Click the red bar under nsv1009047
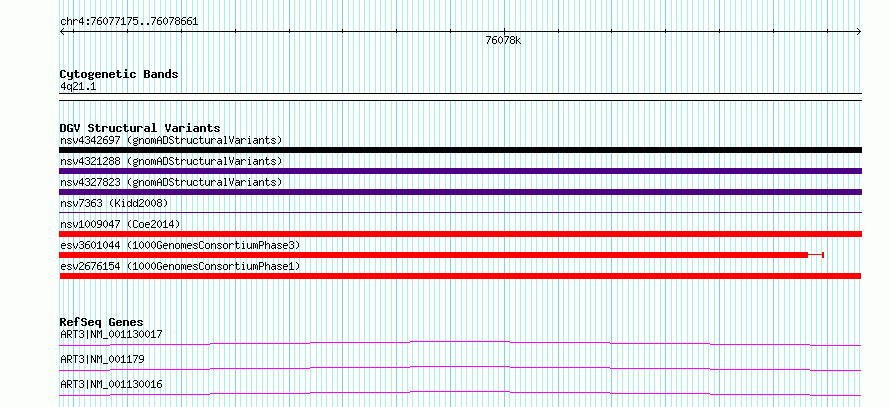This screenshot has width=890, height=407. tap(460, 234)
